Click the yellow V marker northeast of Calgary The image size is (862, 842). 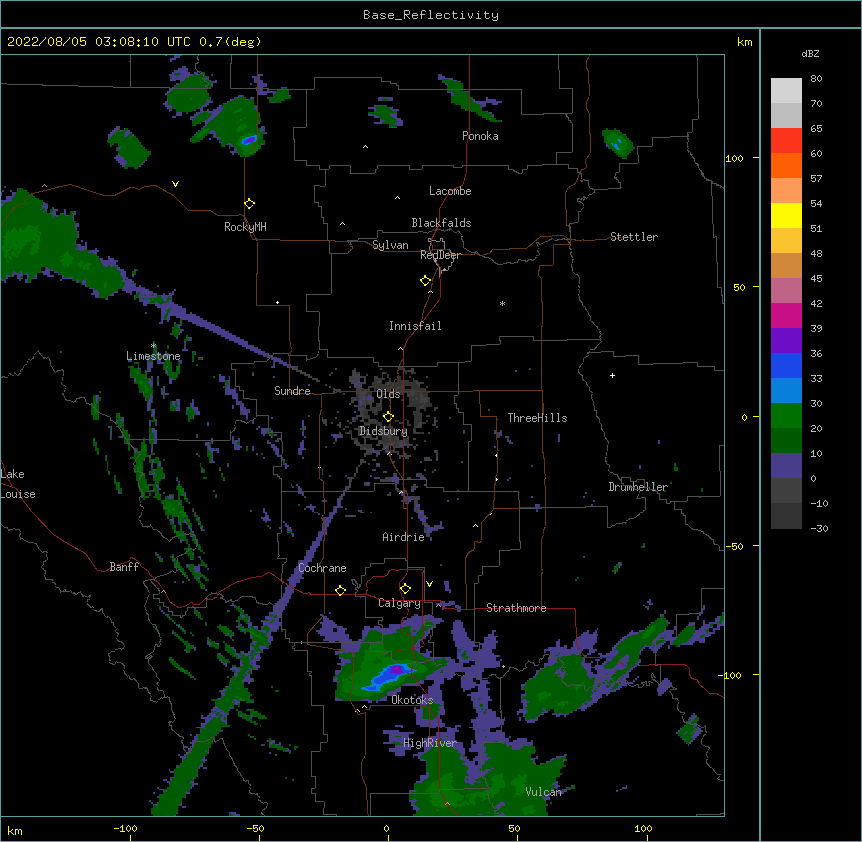coord(429,584)
